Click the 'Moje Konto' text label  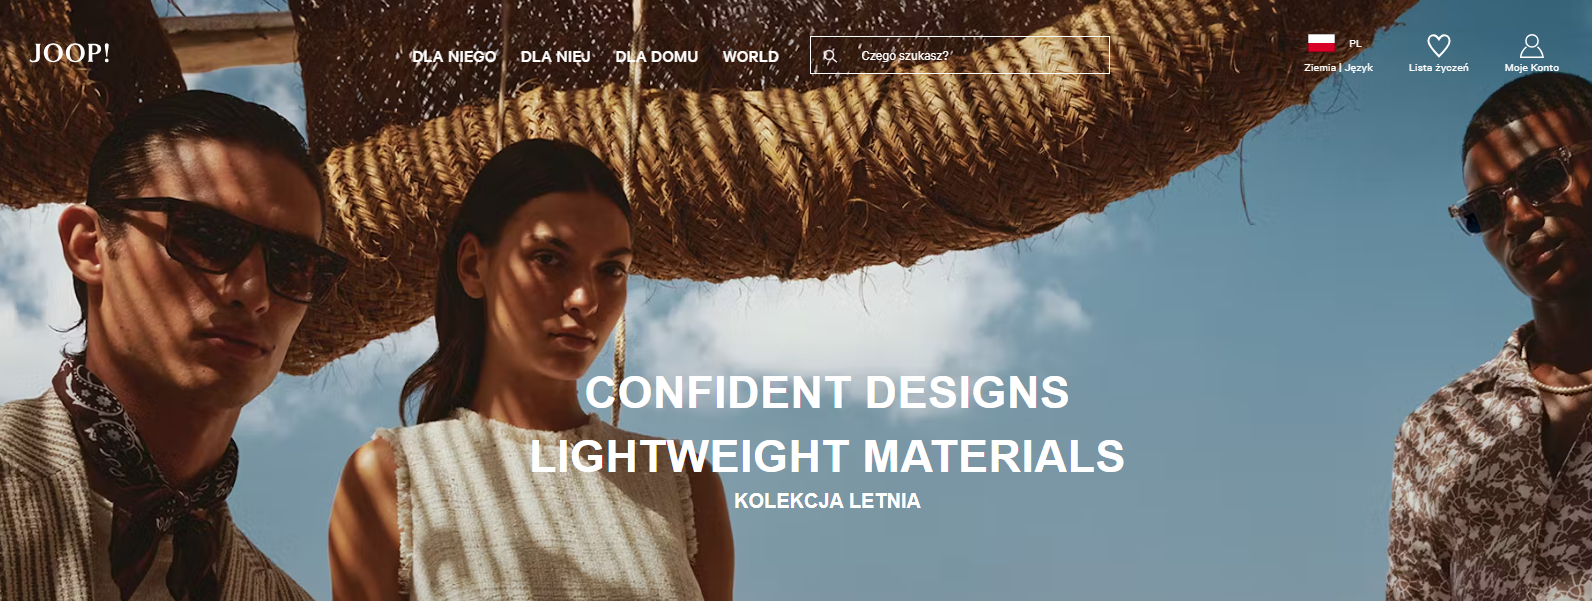(x=1531, y=68)
